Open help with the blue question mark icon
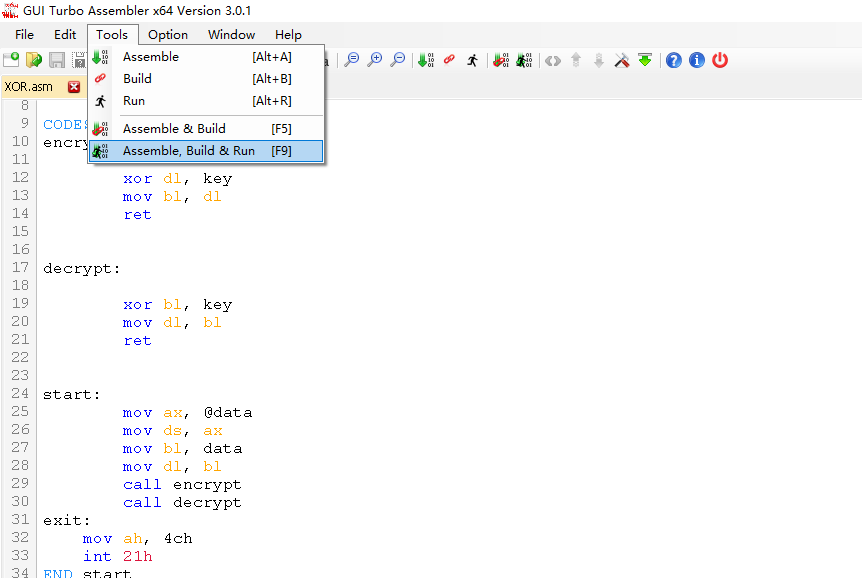 pyautogui.click(x=673, y=60)
